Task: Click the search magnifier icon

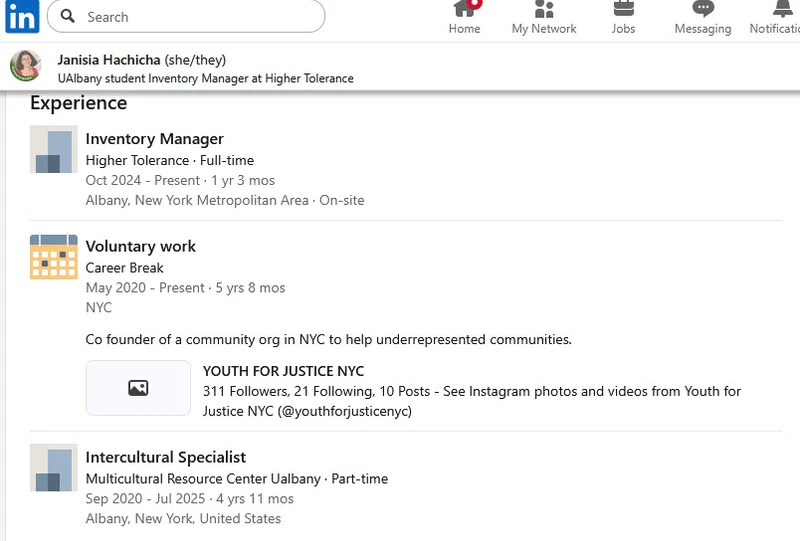Action: 67,16
